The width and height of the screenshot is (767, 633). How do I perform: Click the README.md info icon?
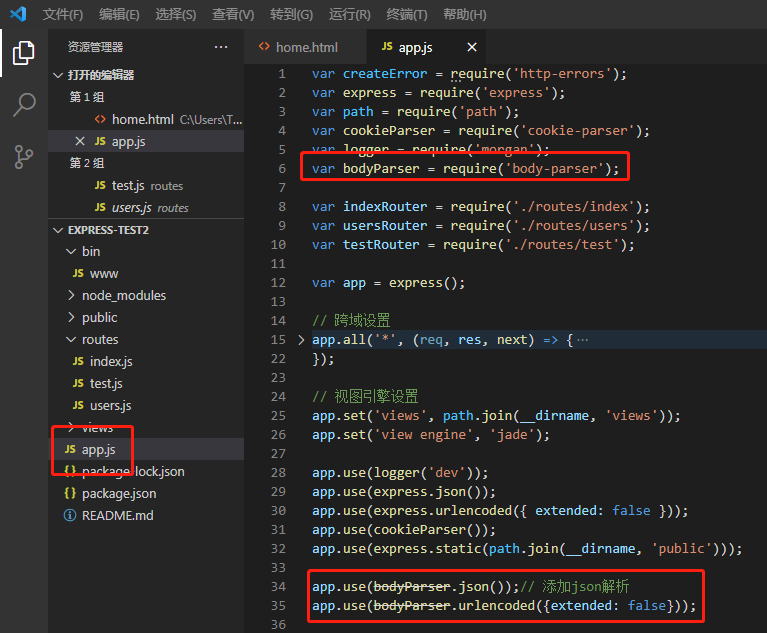[70, 515]
